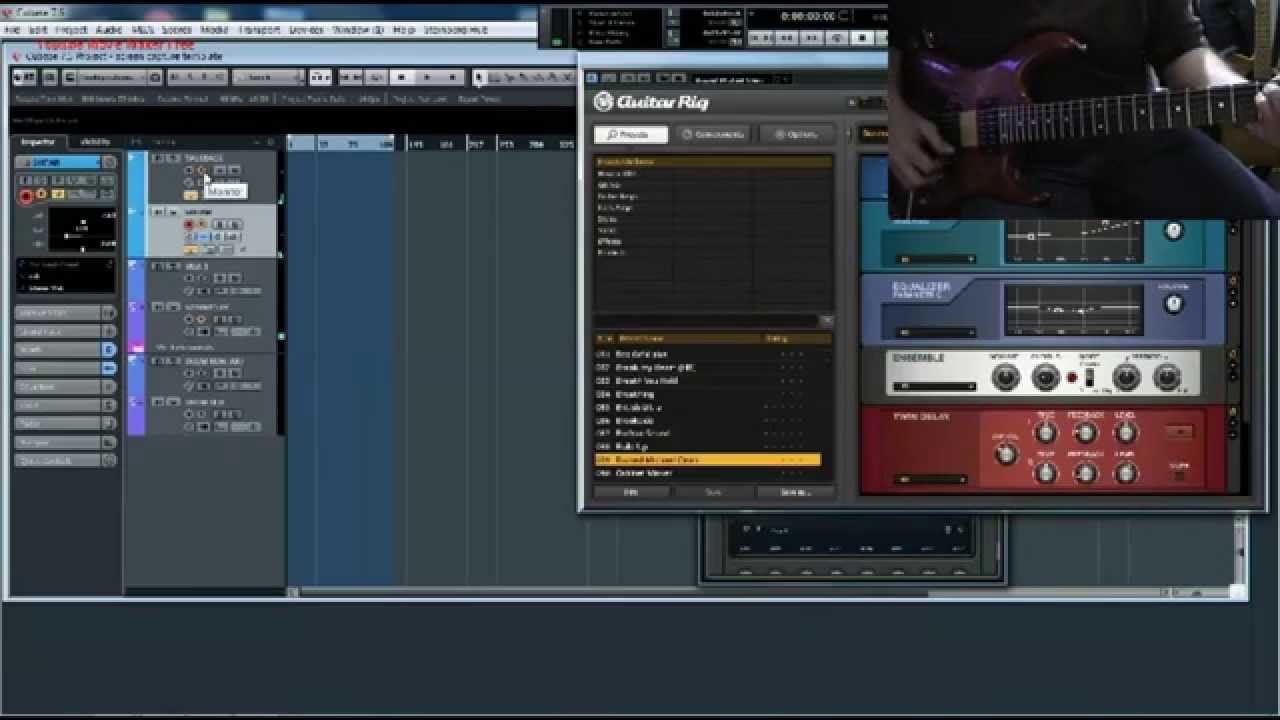Toggle Monitor on the first track
The image size is (1280, 720).
(201, 170)
